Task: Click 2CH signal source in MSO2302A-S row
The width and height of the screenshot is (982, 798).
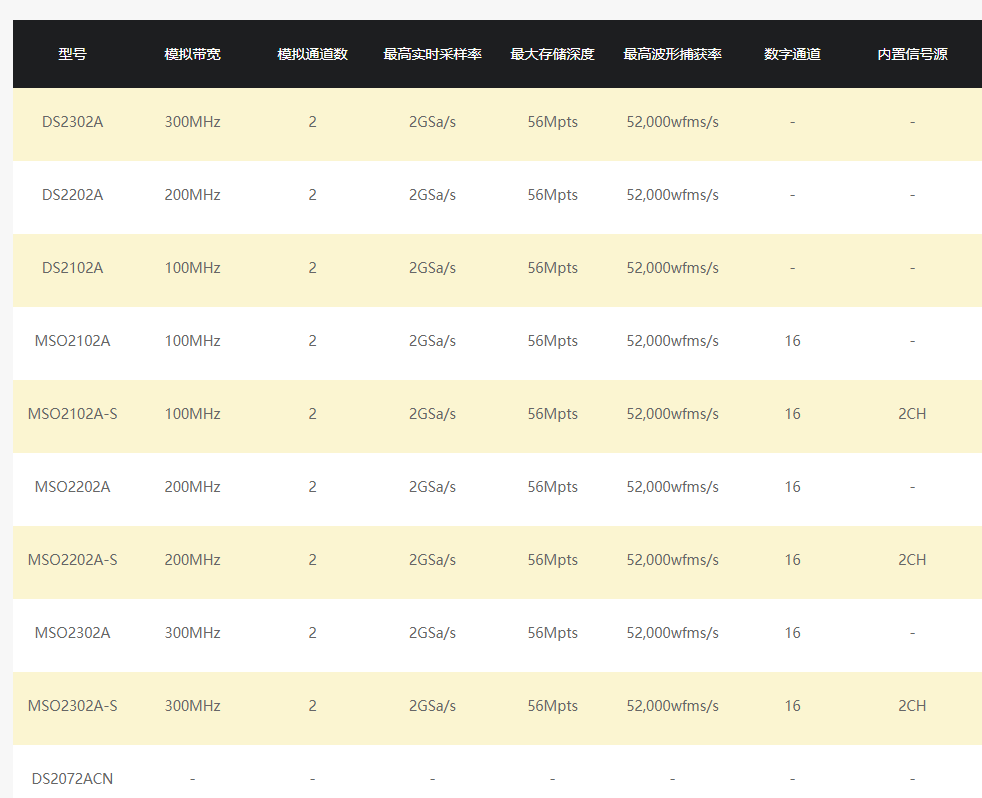Action: tap(912, 706)
